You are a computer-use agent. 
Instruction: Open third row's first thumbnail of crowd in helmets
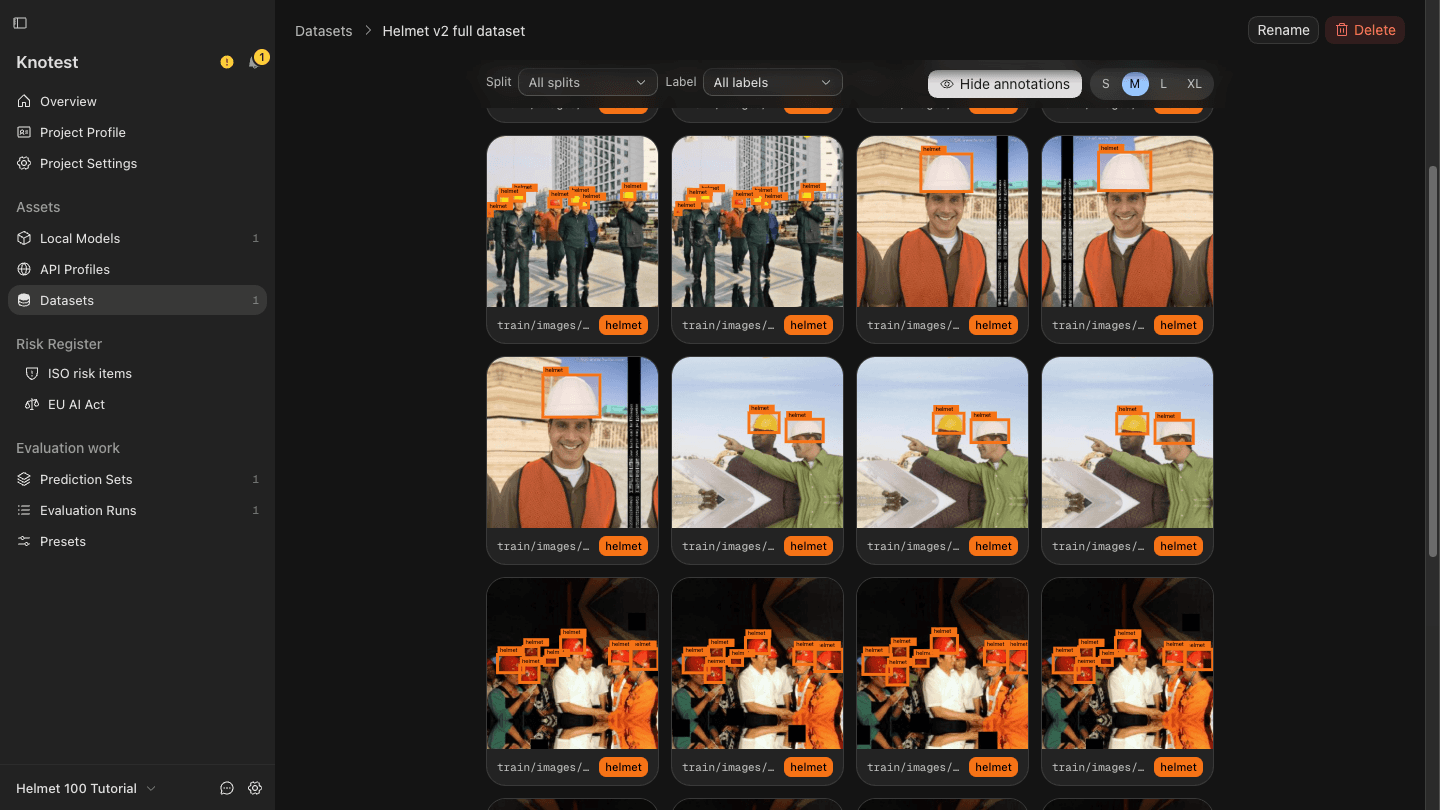(x=572, y=663)
